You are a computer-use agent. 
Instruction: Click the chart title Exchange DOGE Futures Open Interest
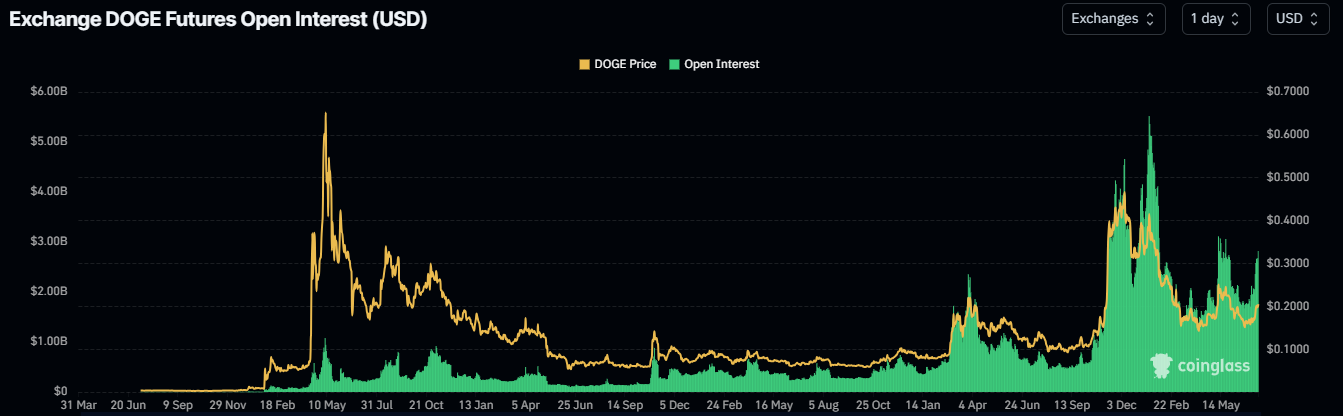219,20
